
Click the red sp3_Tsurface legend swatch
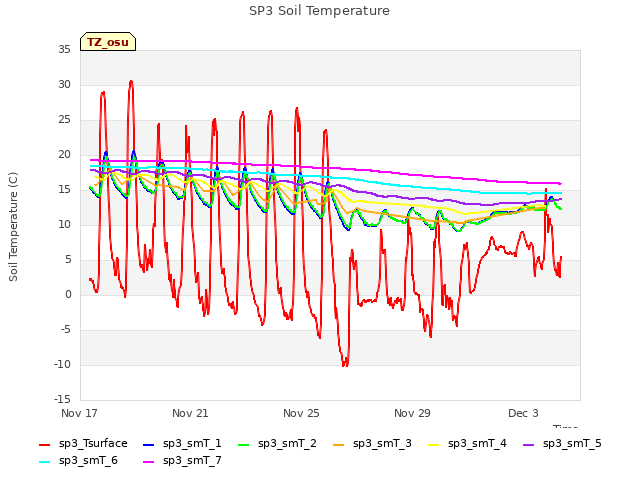[44, 444]
